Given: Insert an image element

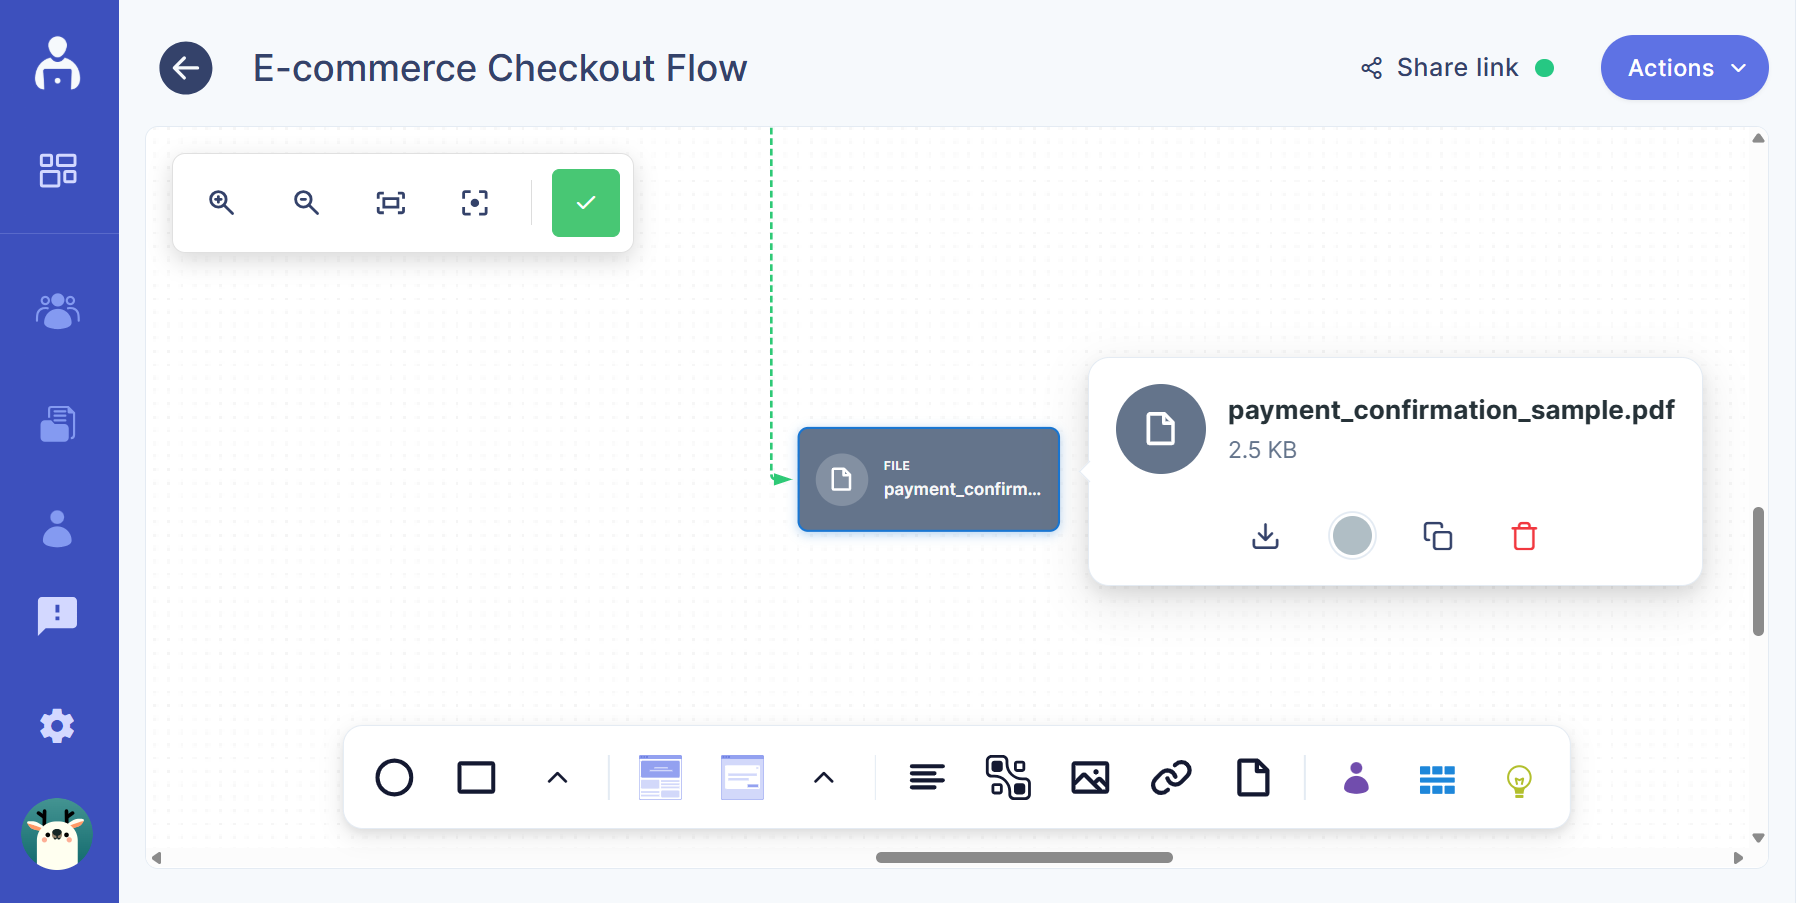Looking at the screenshot, I should [1089, 777].
